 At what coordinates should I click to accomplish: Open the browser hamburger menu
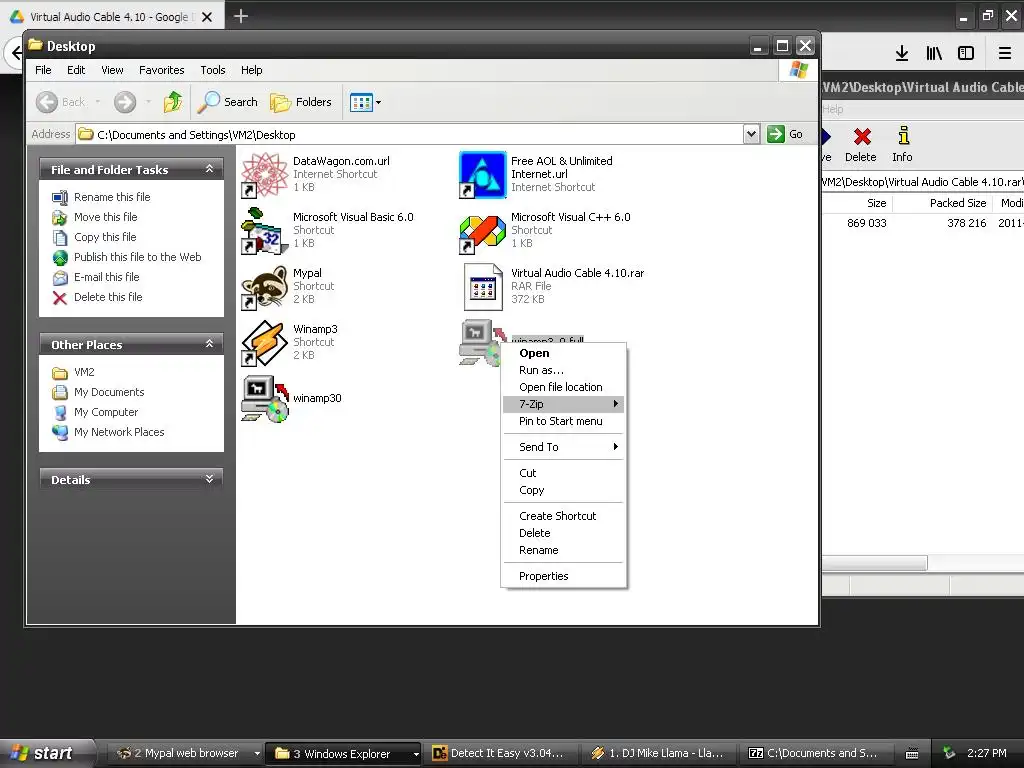pos(1005,53)
